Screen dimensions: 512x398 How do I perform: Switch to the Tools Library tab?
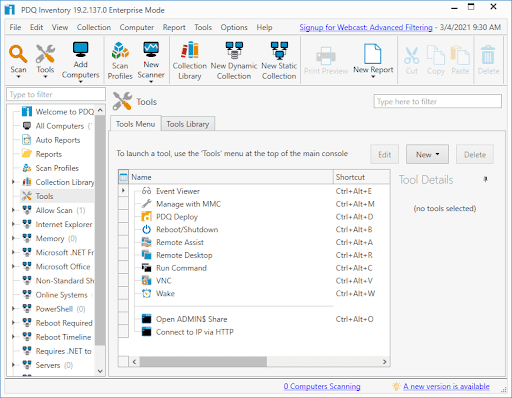(188, 124)
